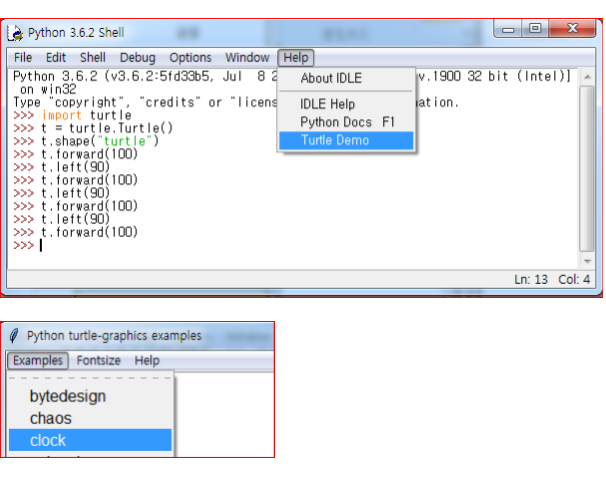
Task: Open Python Docs F1 entry
Action: [346, 122]
